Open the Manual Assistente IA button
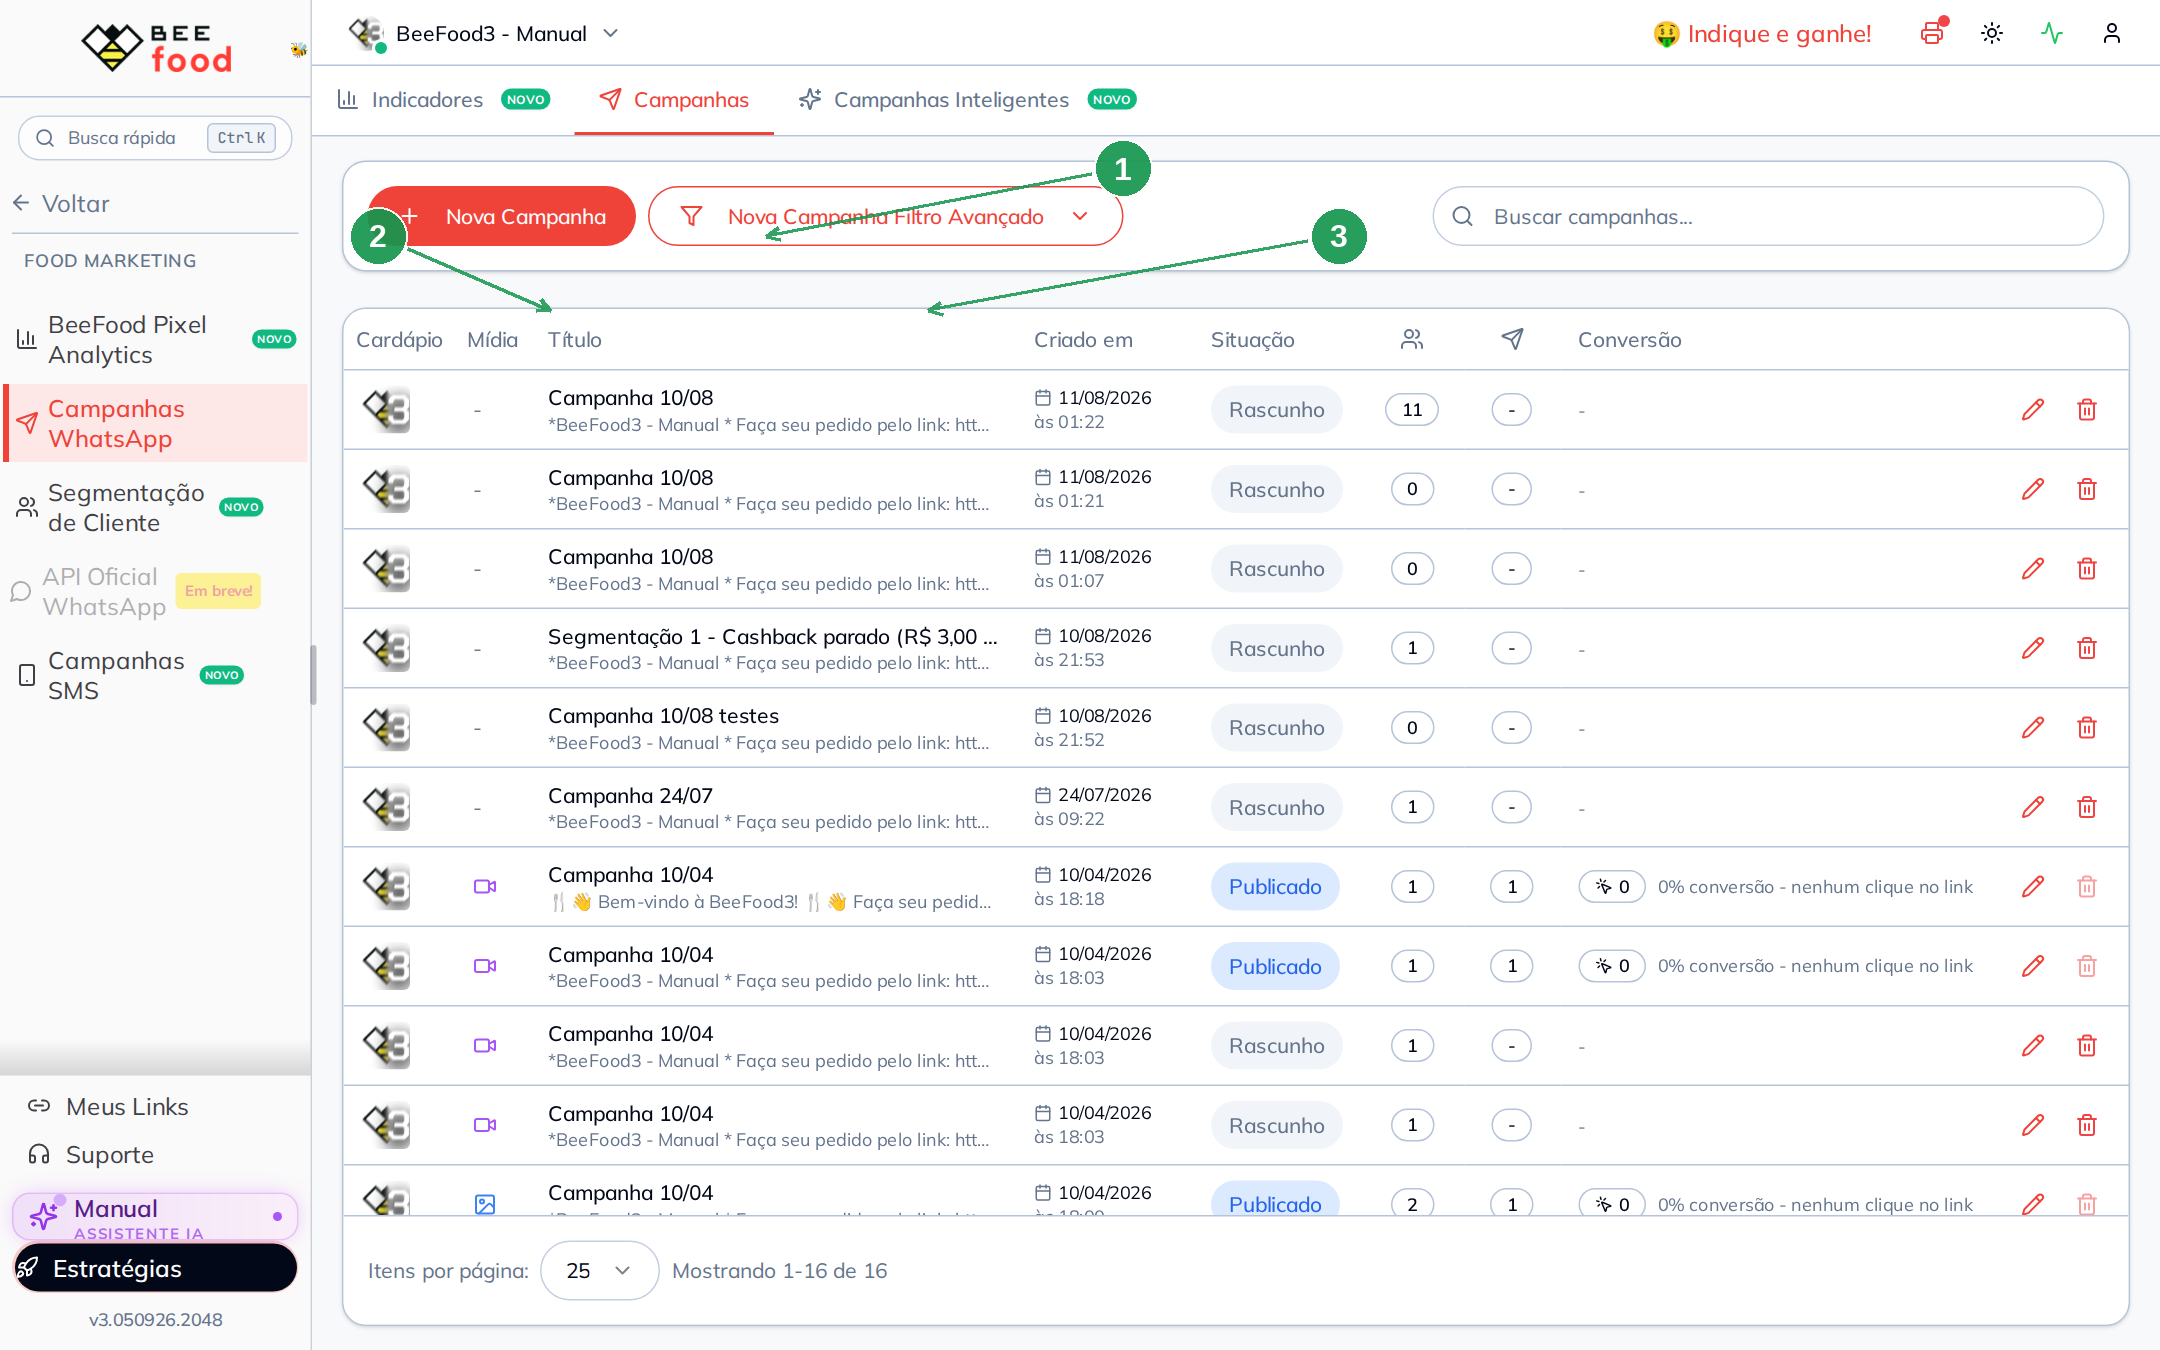Viewport: 2160px width, 1350px height. [156, 1217]
